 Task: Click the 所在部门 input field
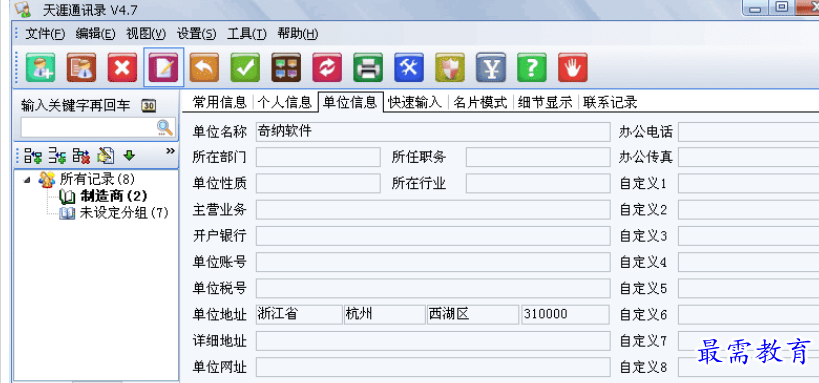(318, 157)
